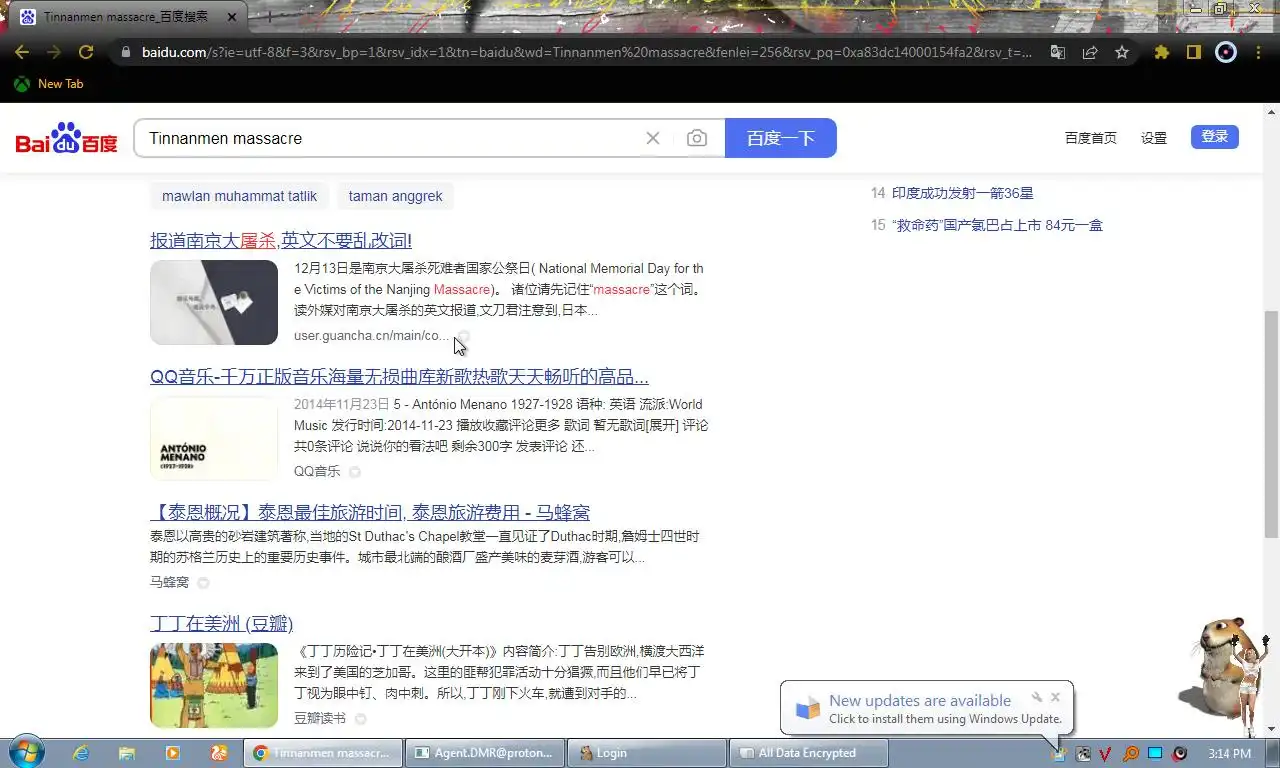The height and width of the screenshot is (768, 1280).
Task: Open Chrome three-dot menu
Action: (x=1259, y=52)
